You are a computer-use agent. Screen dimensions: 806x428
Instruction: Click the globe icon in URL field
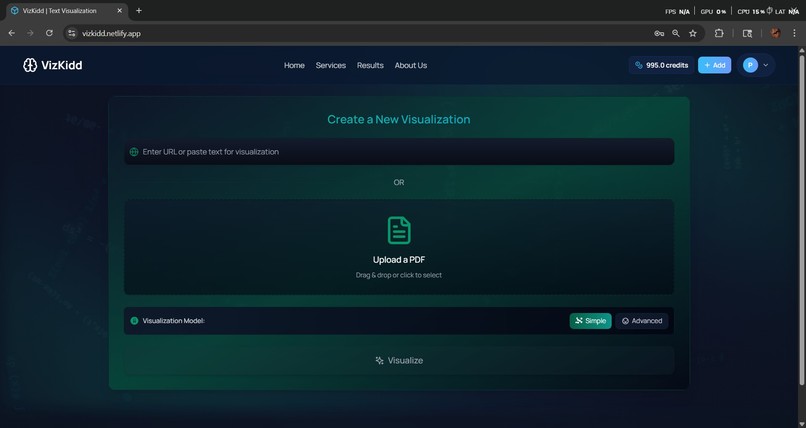pos(134,152)
